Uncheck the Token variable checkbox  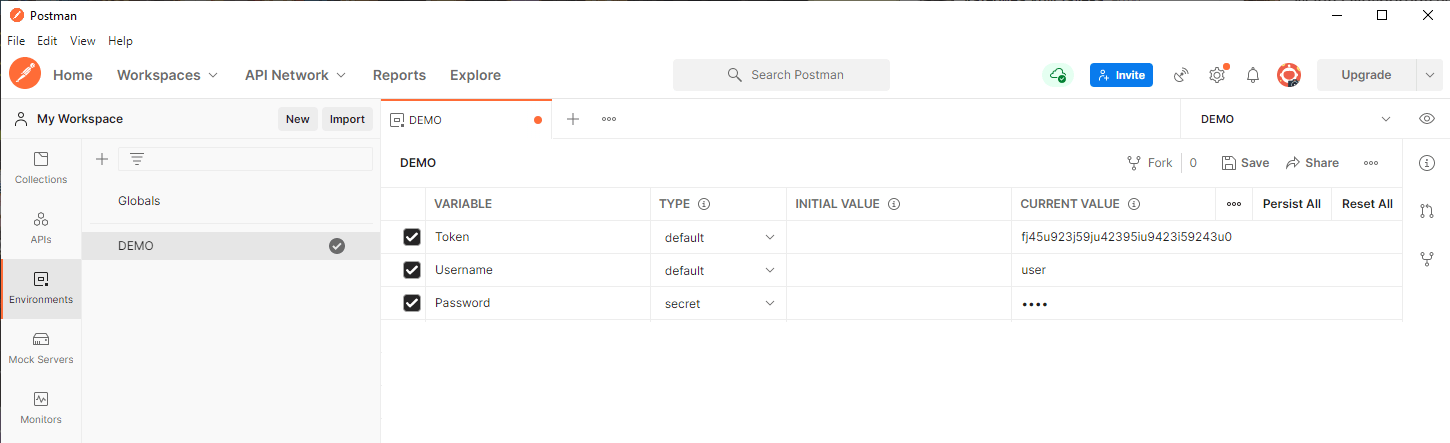411,237
